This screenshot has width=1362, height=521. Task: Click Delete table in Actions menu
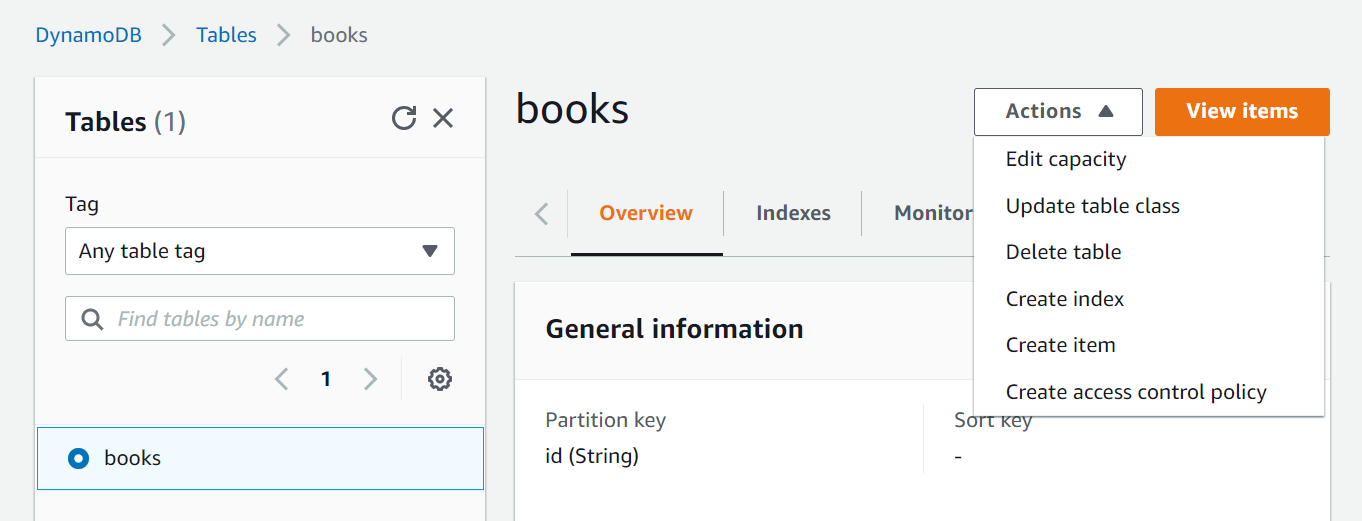(1063, 252)
